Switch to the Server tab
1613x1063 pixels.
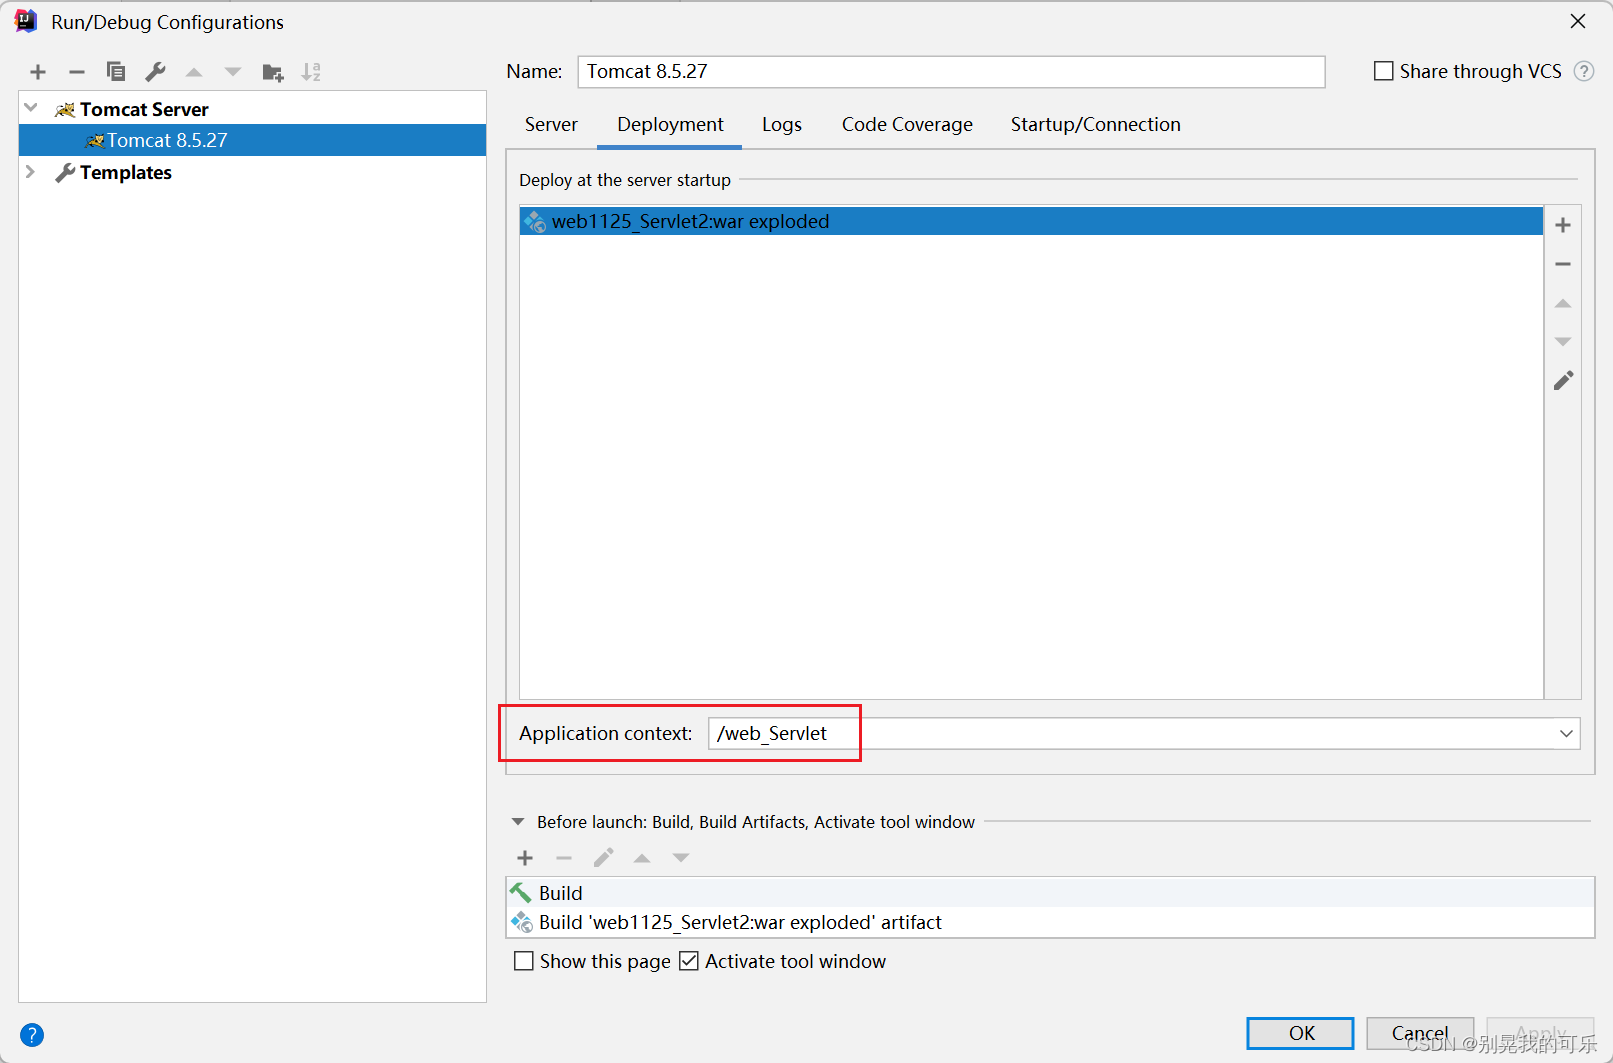(551, 125)
